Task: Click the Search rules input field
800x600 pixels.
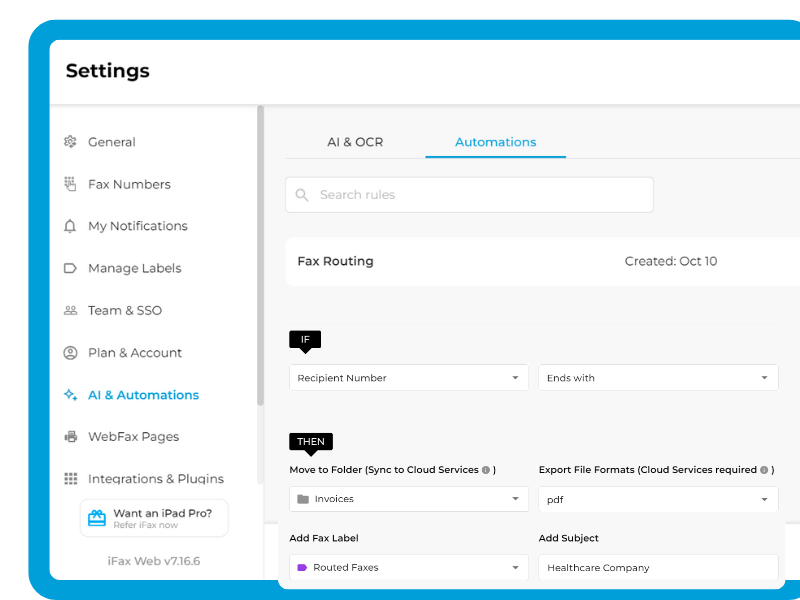Action: (x=469, y=195)
